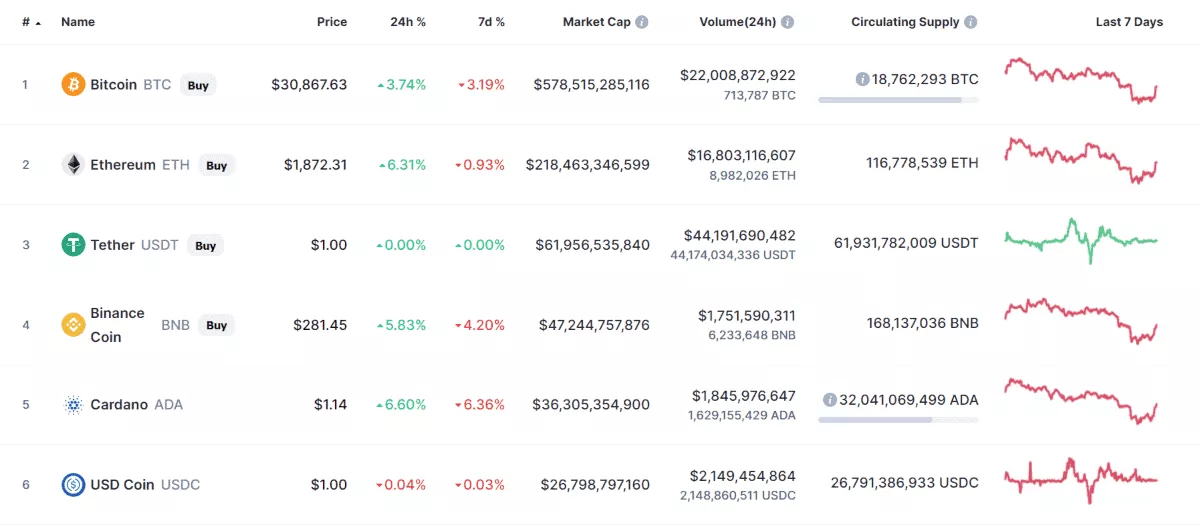
Task: Open Tether's green 7-day sparkline chart
Action: coord(1081,240)
